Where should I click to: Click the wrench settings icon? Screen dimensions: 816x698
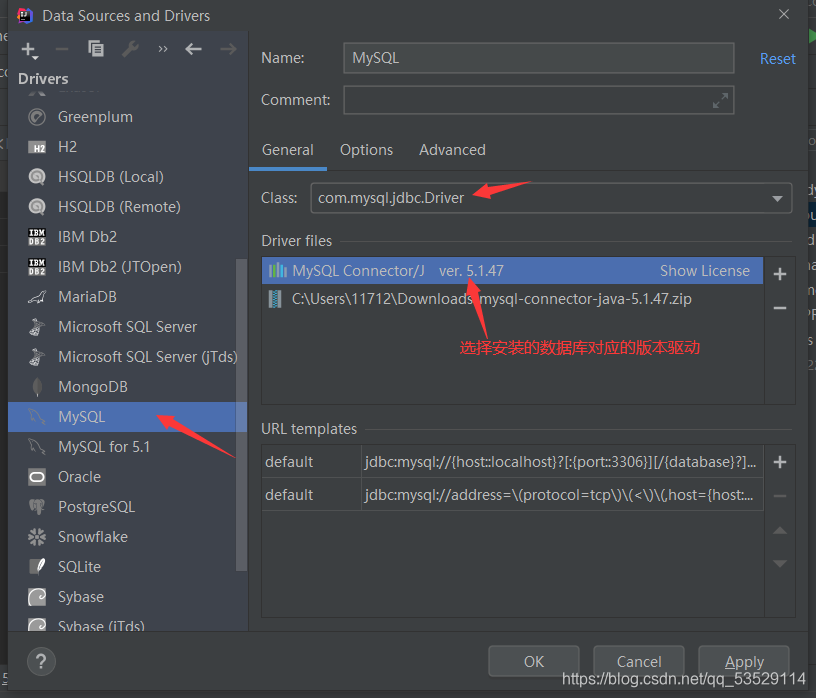[x=130, y=49]
